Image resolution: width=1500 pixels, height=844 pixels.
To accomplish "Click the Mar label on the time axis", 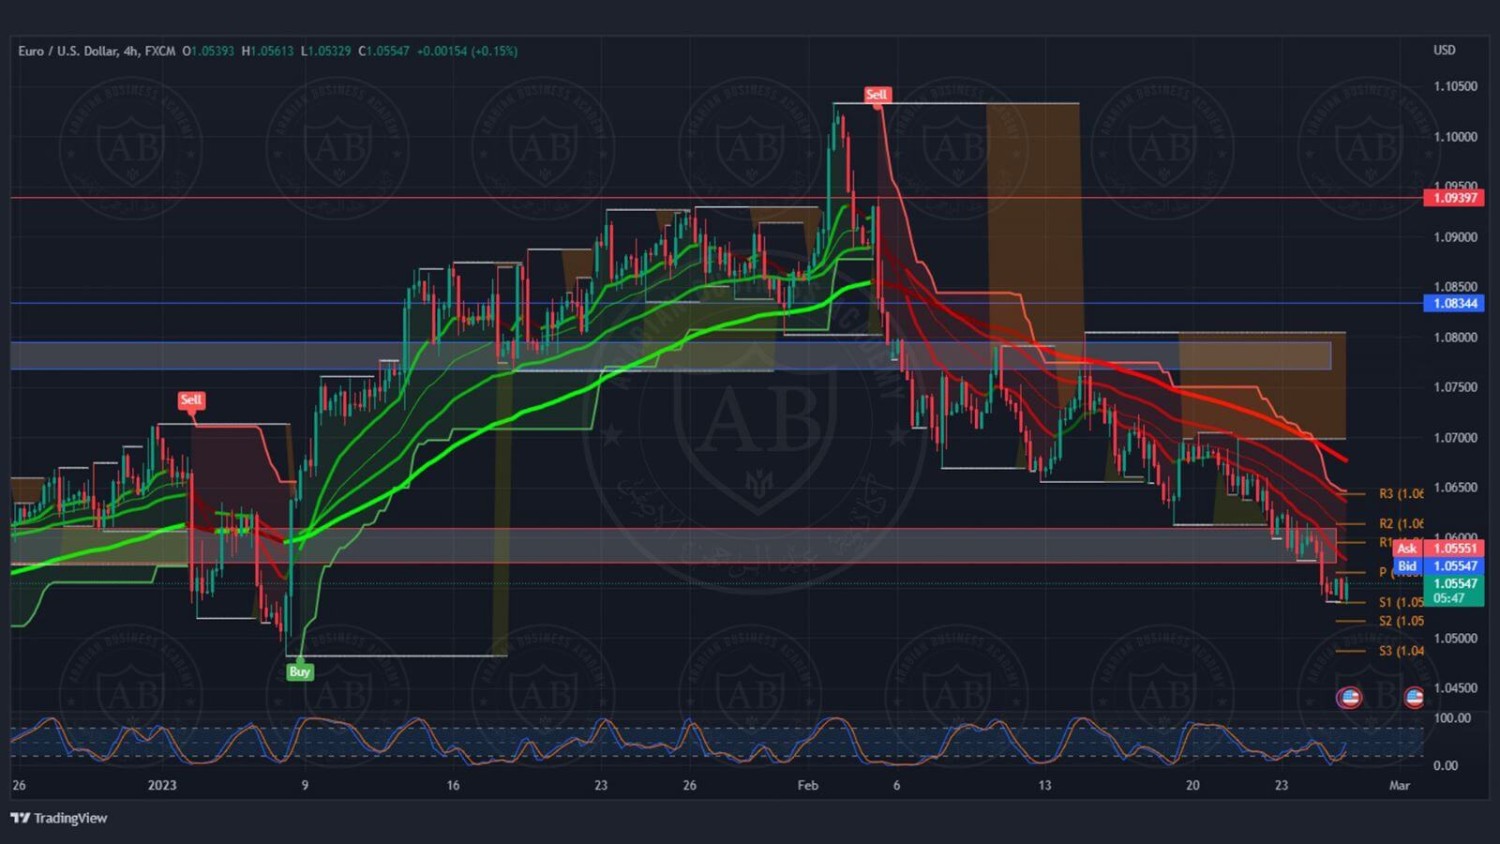I will (1399, 785).
